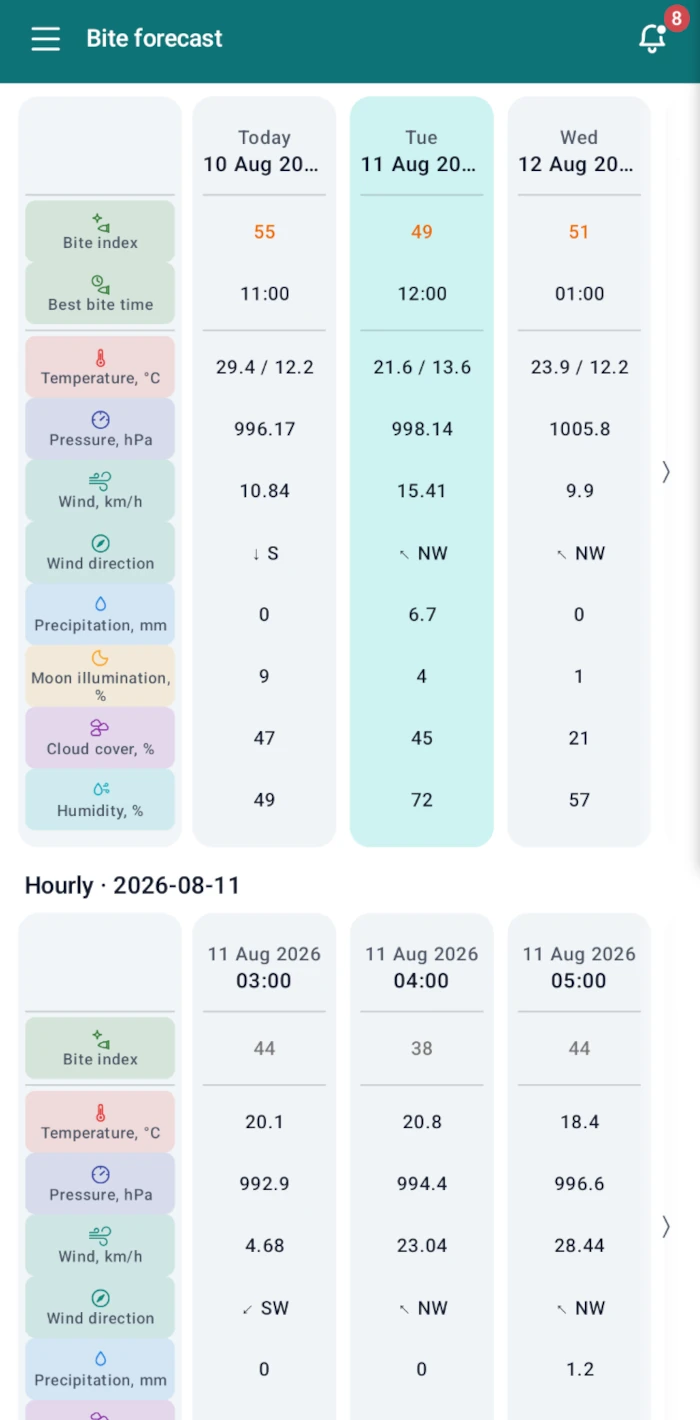700x1420 pixels.
Task: Open notifications bell with 8 badge
Action: [653, 37]
